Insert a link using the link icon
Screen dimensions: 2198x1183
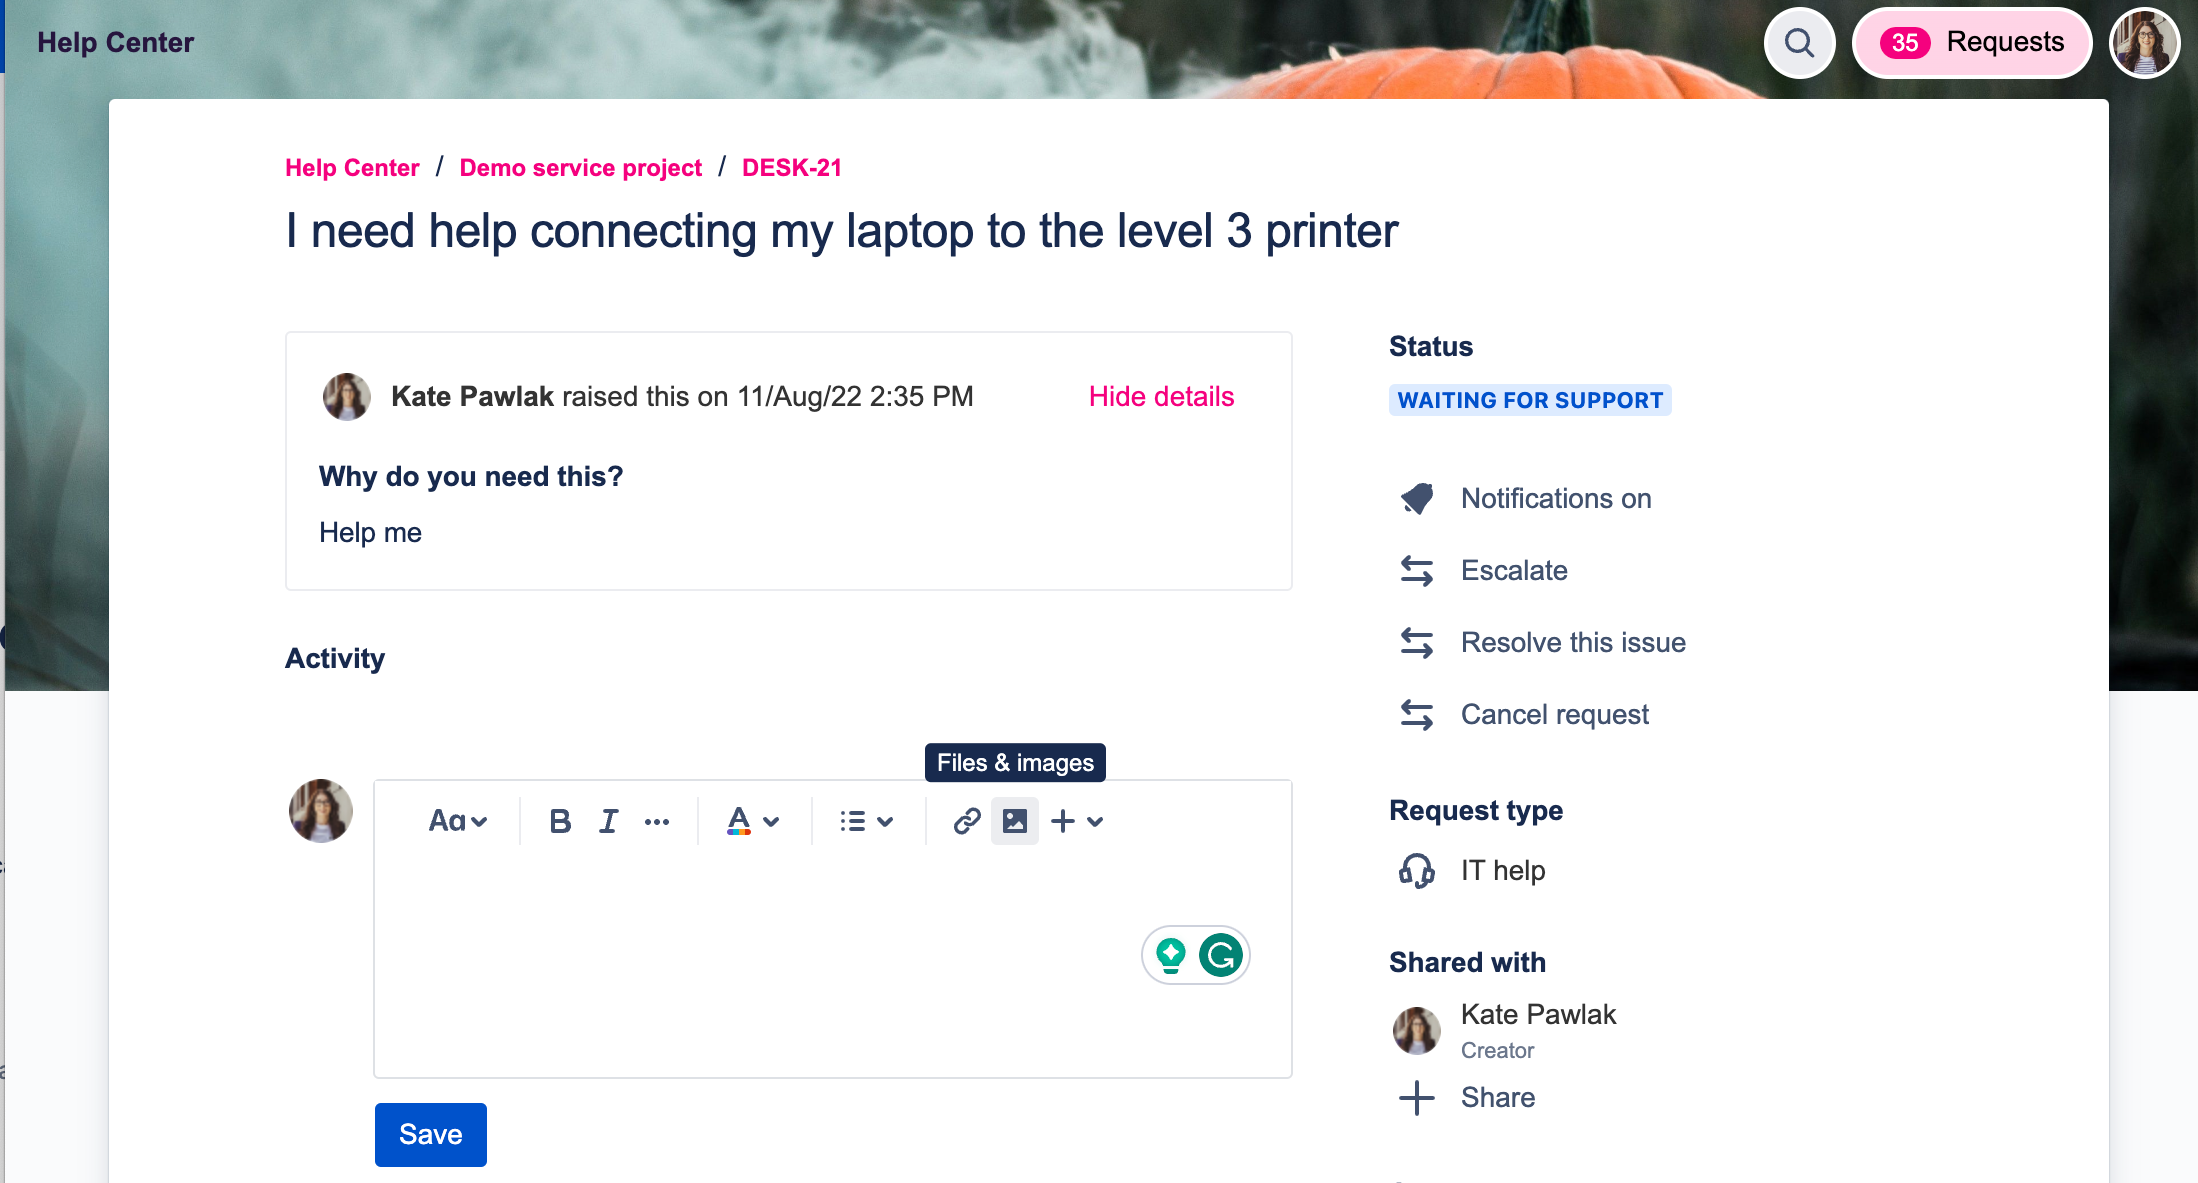(x=966, y=821)
